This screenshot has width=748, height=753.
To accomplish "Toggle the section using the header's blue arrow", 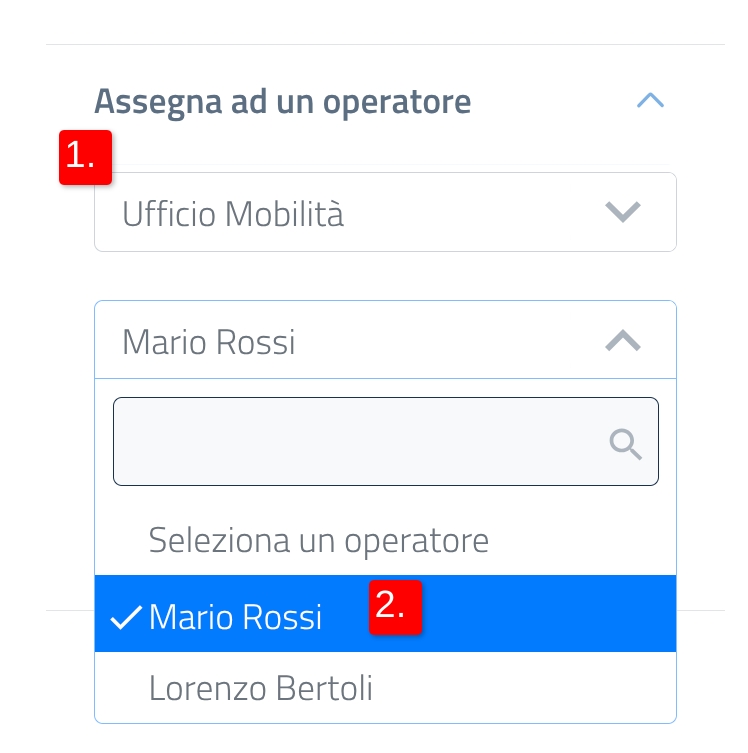I will click(x=650, y=100).
